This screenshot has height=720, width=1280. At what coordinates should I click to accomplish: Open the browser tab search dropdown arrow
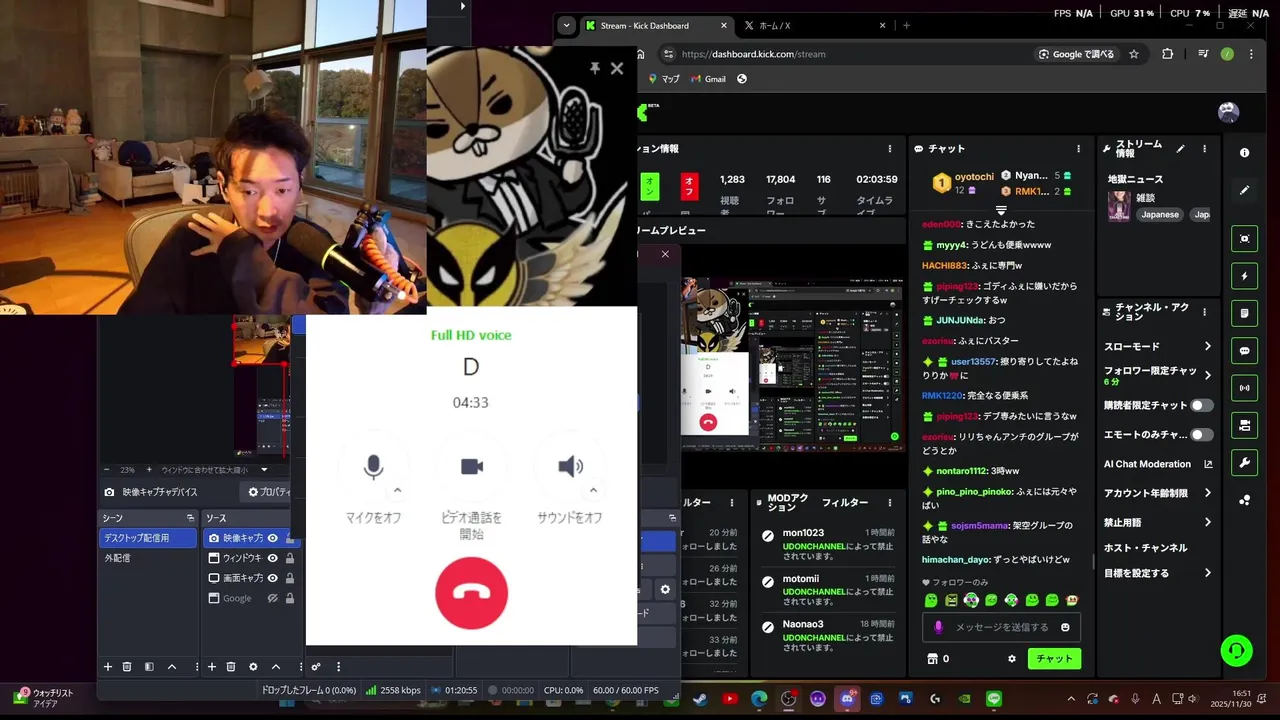click(x=567, y=26)
